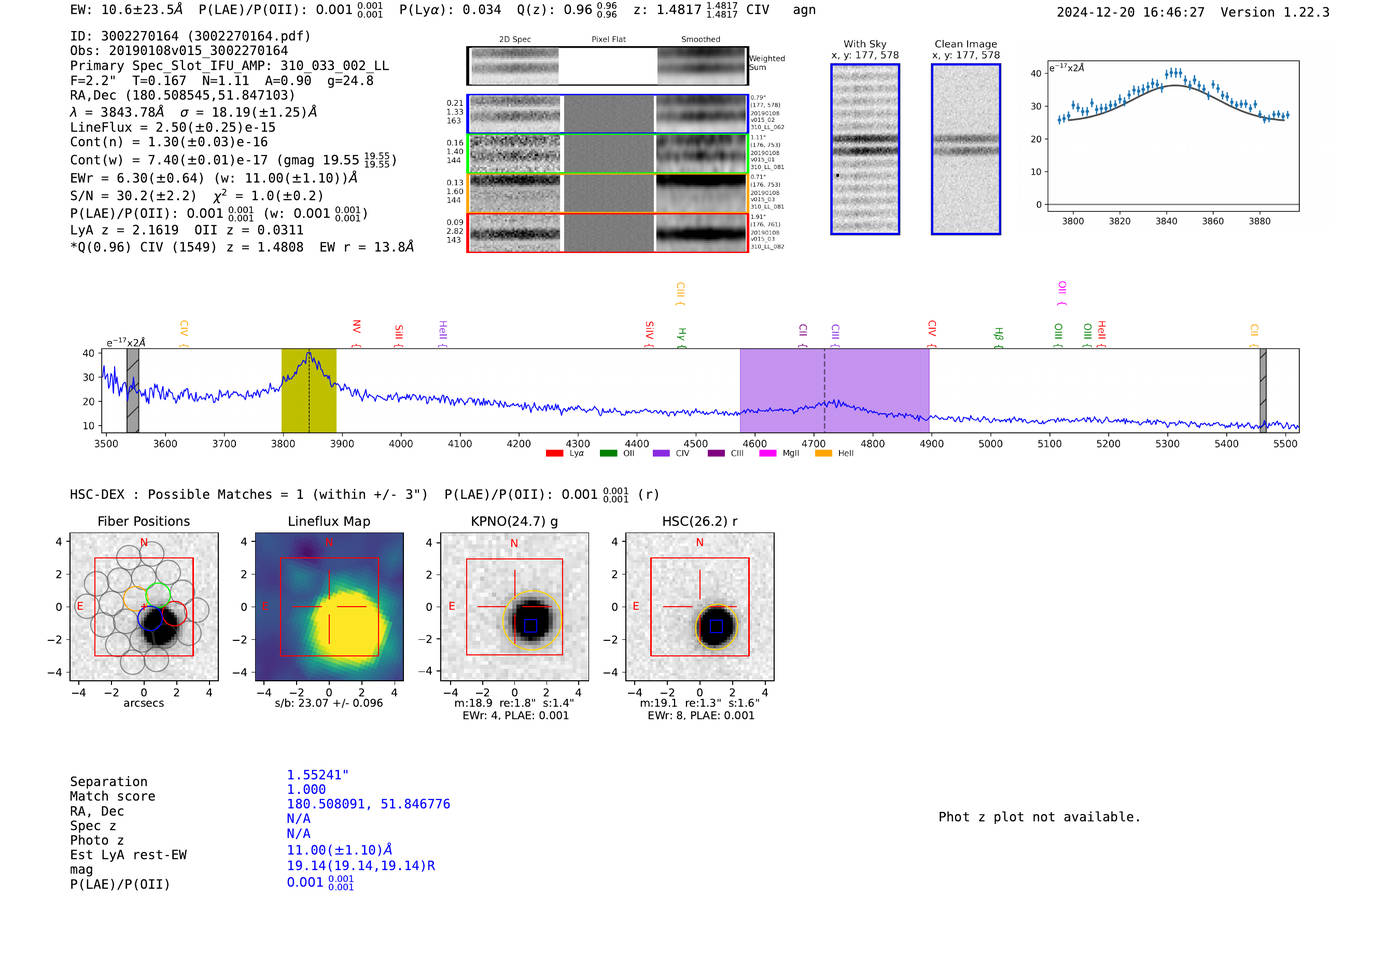
Task: Click the 'agn' classification label
Action: tap(804, 10)
